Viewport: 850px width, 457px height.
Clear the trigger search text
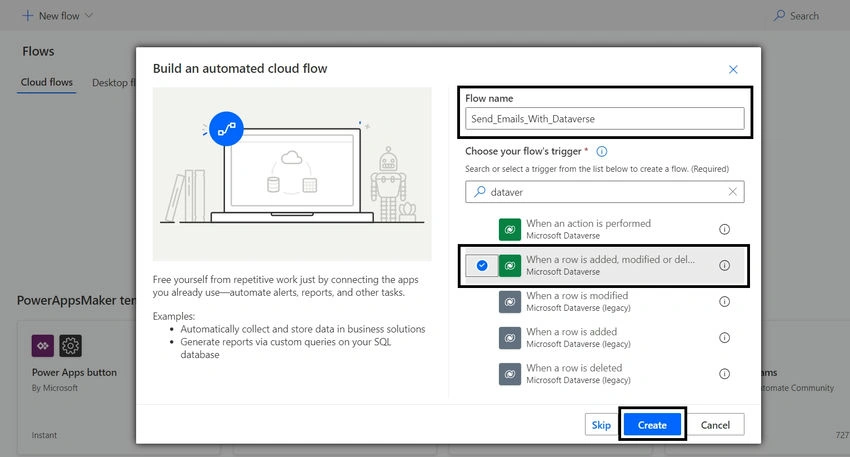click(x=732, y=192)
